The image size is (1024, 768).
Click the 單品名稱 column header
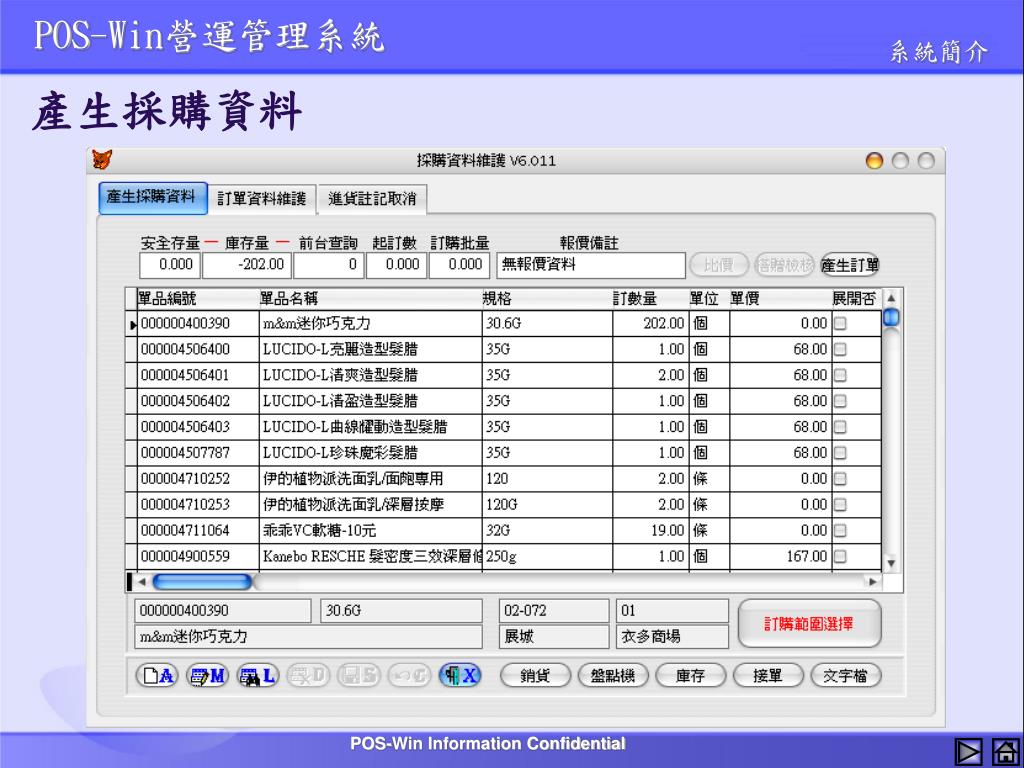370,299
